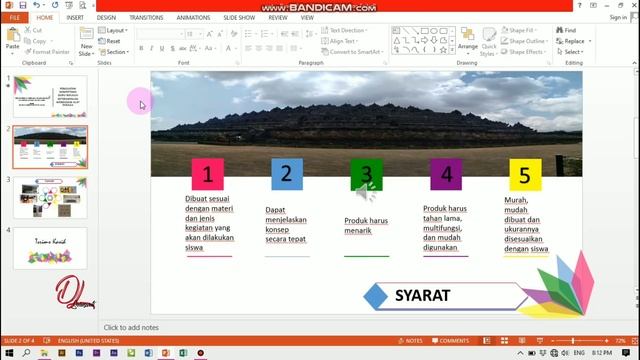Image resolution: width=640 pixels, height=360 pixels.
Task: Select slide 3 thumbnail
Action: coord(50,198)
